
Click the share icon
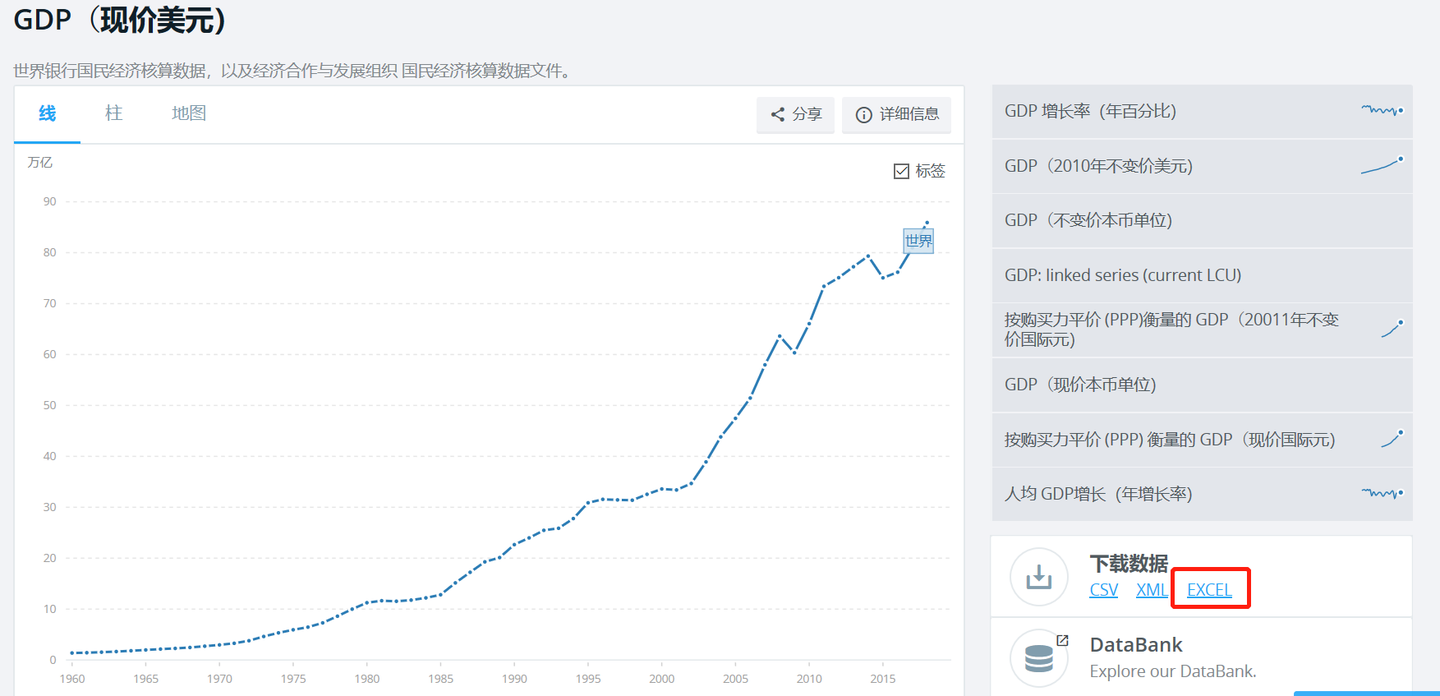pos(777,114)
